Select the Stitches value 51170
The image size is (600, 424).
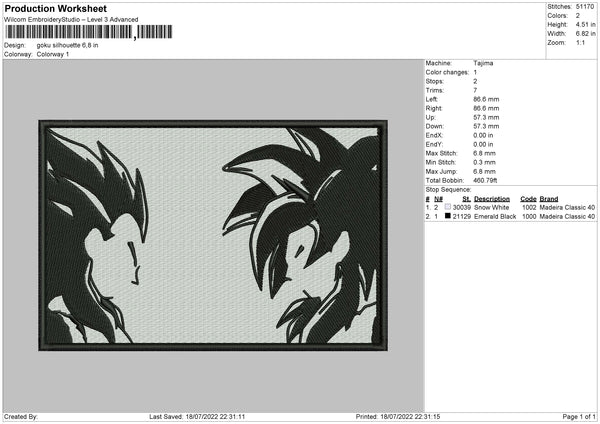pyautogui.click(x=585, y=7)
